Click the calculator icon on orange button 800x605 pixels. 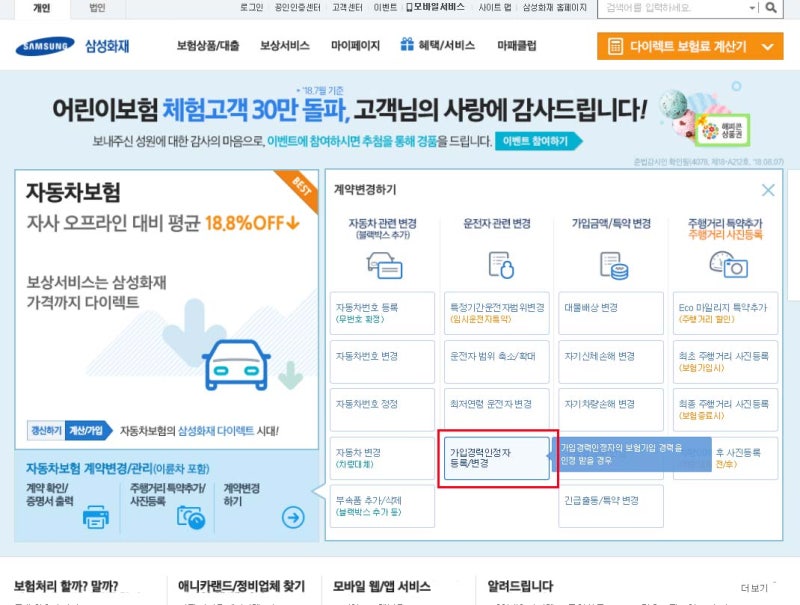click(615, 46)
